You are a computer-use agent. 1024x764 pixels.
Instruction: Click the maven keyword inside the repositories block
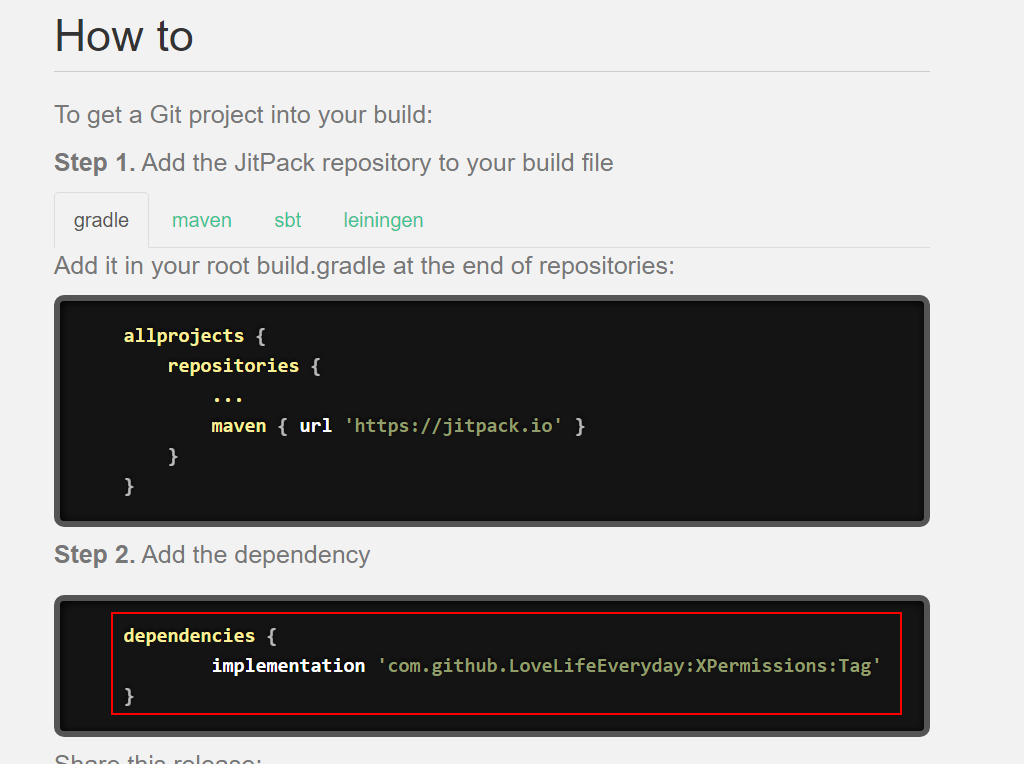pos(238,426)
